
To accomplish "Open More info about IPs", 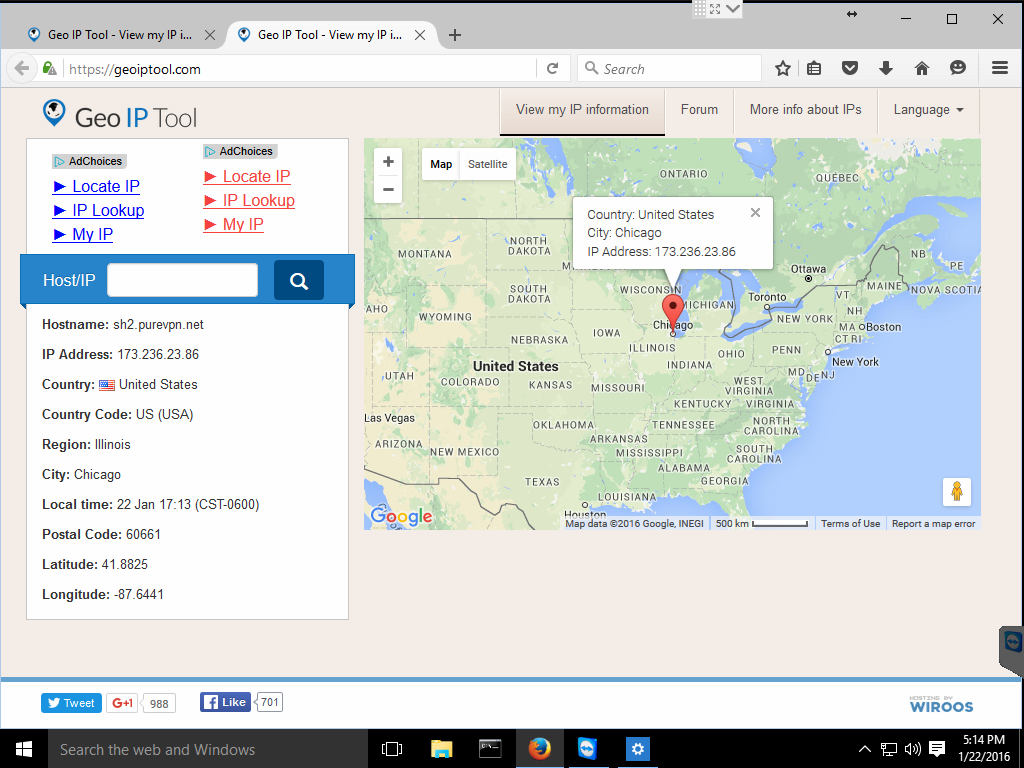I will [805, 110].
